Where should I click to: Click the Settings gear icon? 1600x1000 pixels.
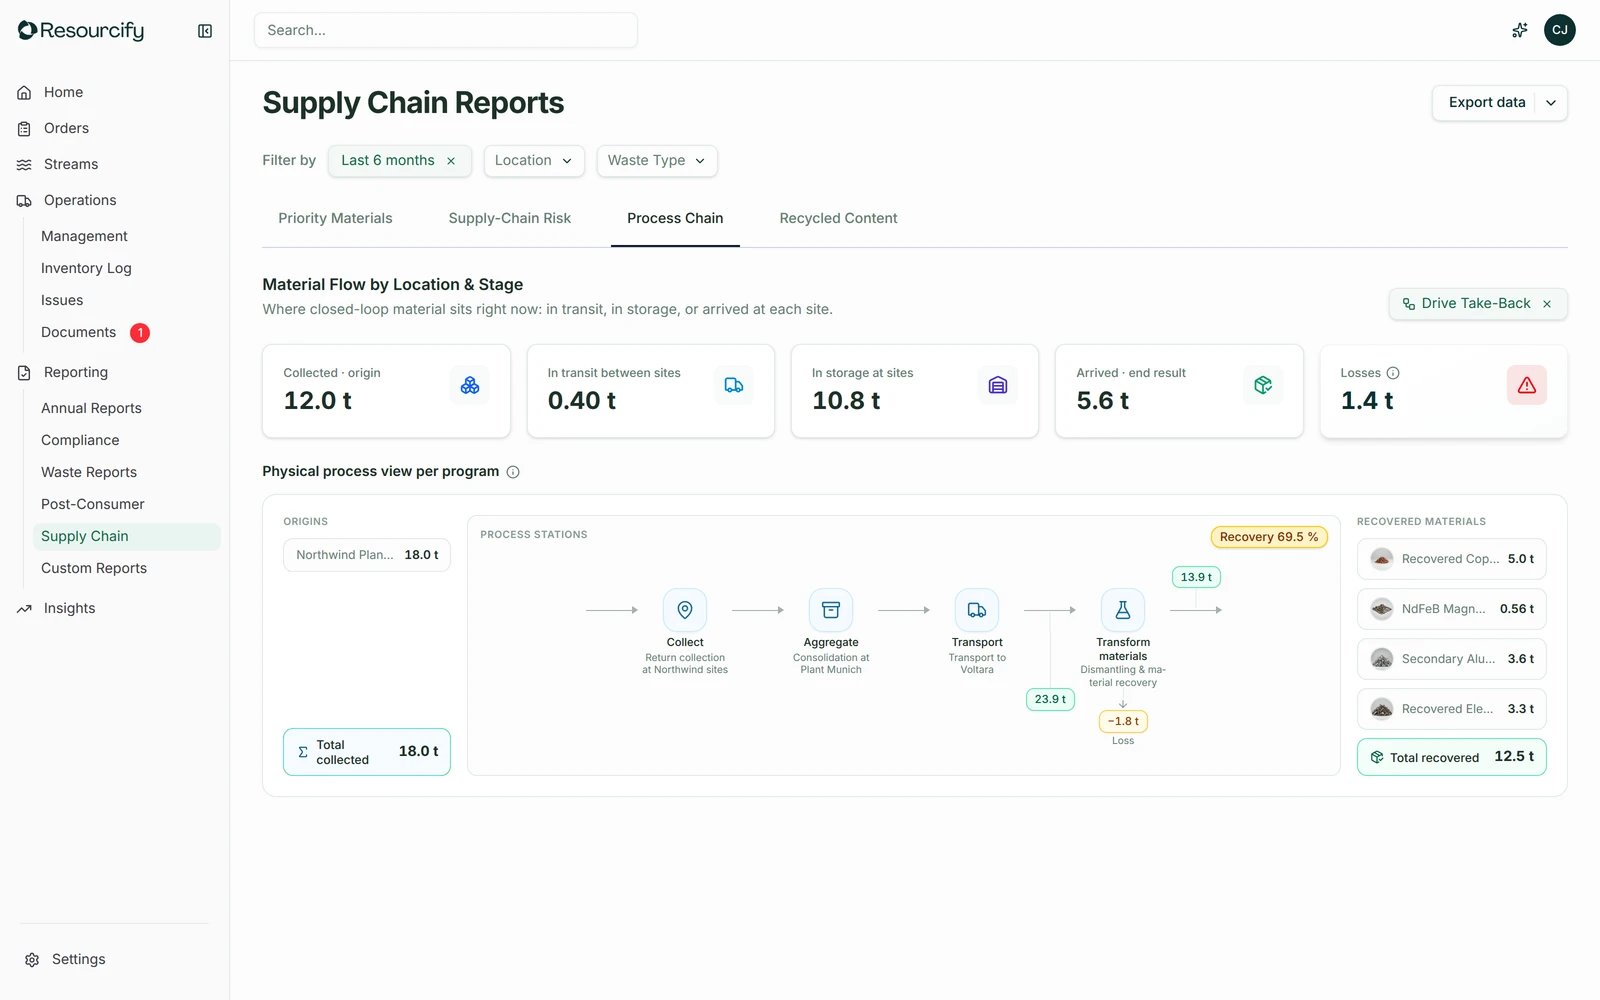(x=32, y=960)
